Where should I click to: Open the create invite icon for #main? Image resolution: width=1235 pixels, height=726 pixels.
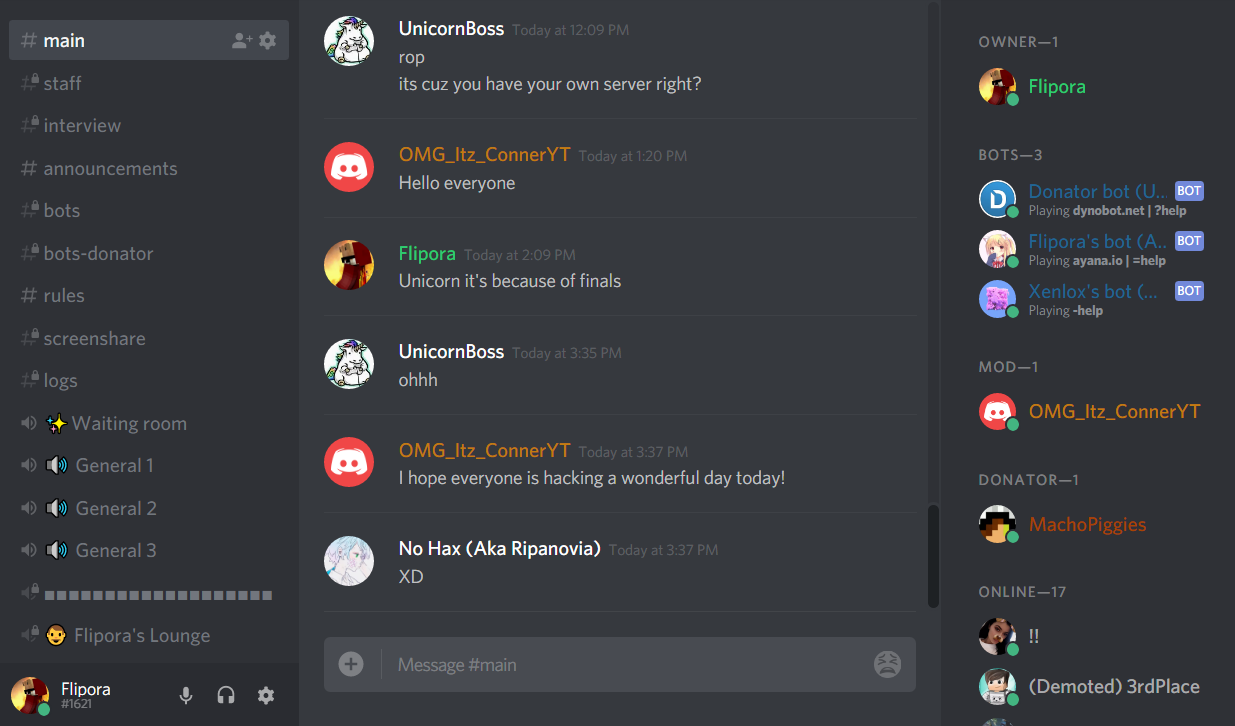241,41
